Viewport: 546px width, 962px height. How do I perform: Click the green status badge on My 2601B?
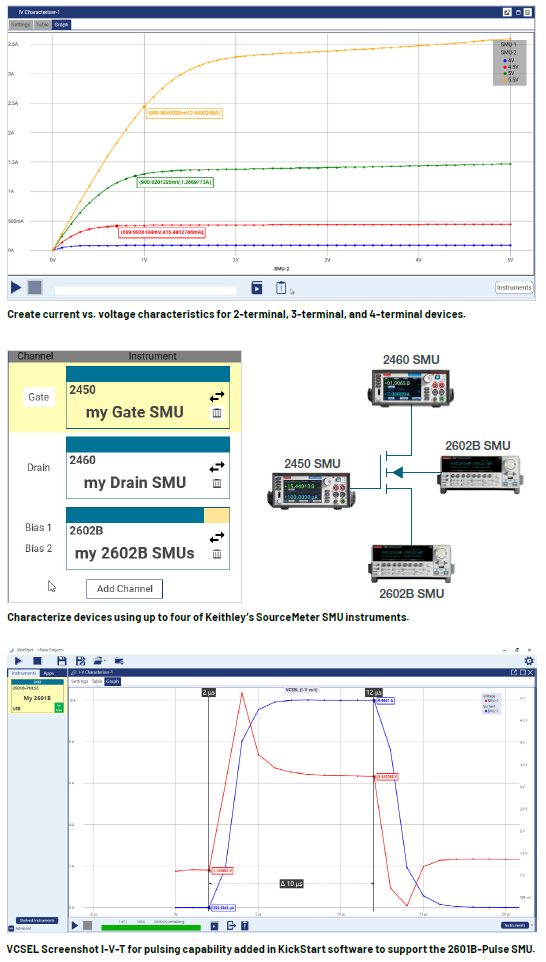(59, 707)
